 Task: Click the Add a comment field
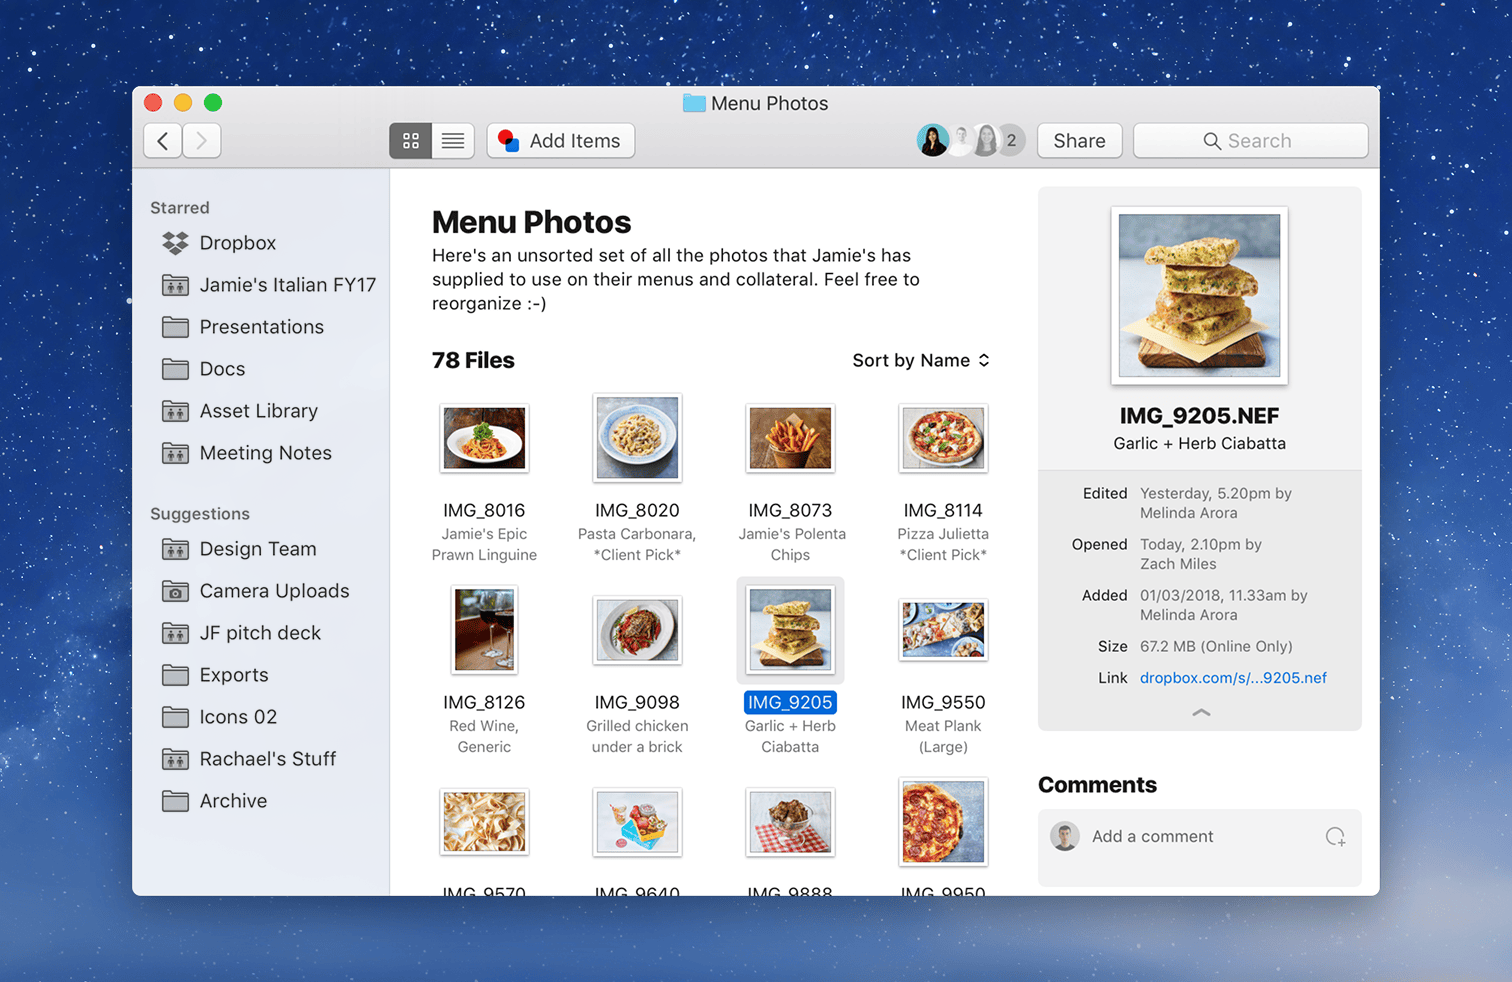[1200, 837]
